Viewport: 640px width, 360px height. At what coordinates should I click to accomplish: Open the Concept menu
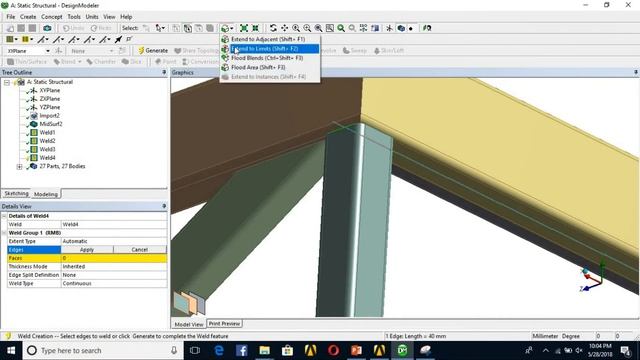(x=52, y=17)
